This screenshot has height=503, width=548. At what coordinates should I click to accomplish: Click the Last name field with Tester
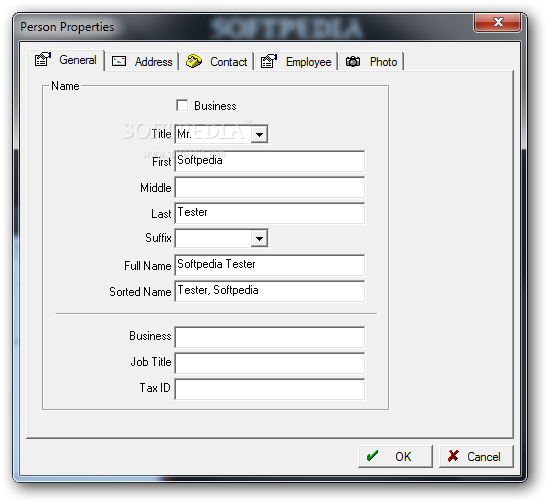(269, 213)
